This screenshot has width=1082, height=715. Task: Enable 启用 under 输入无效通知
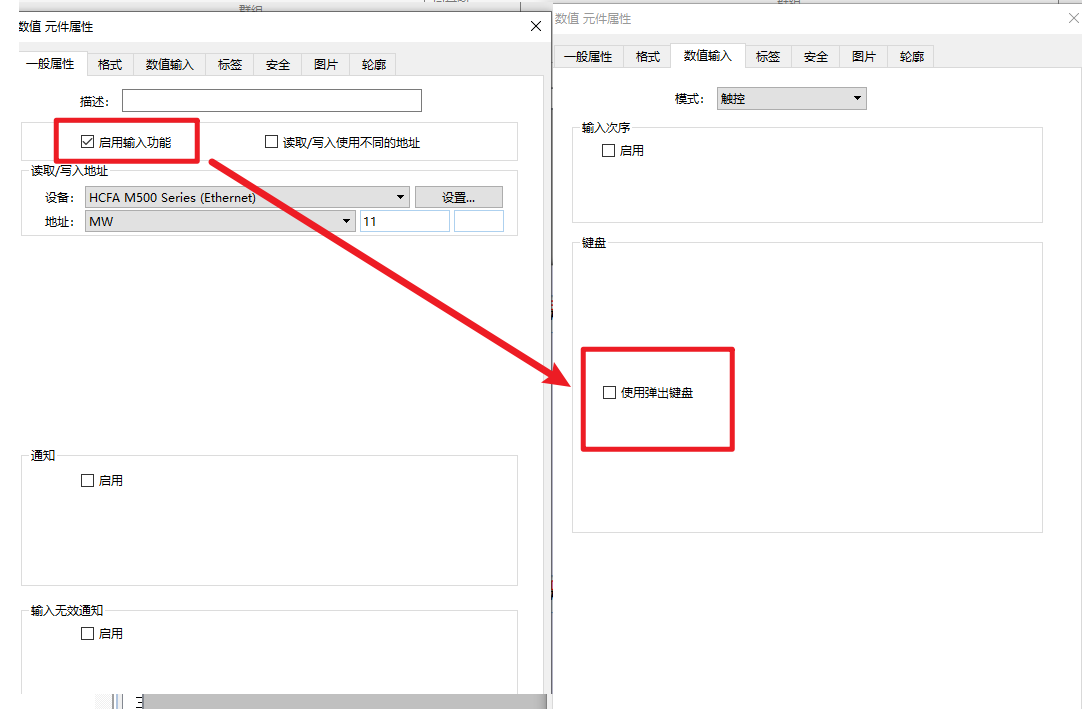(87, 633)
